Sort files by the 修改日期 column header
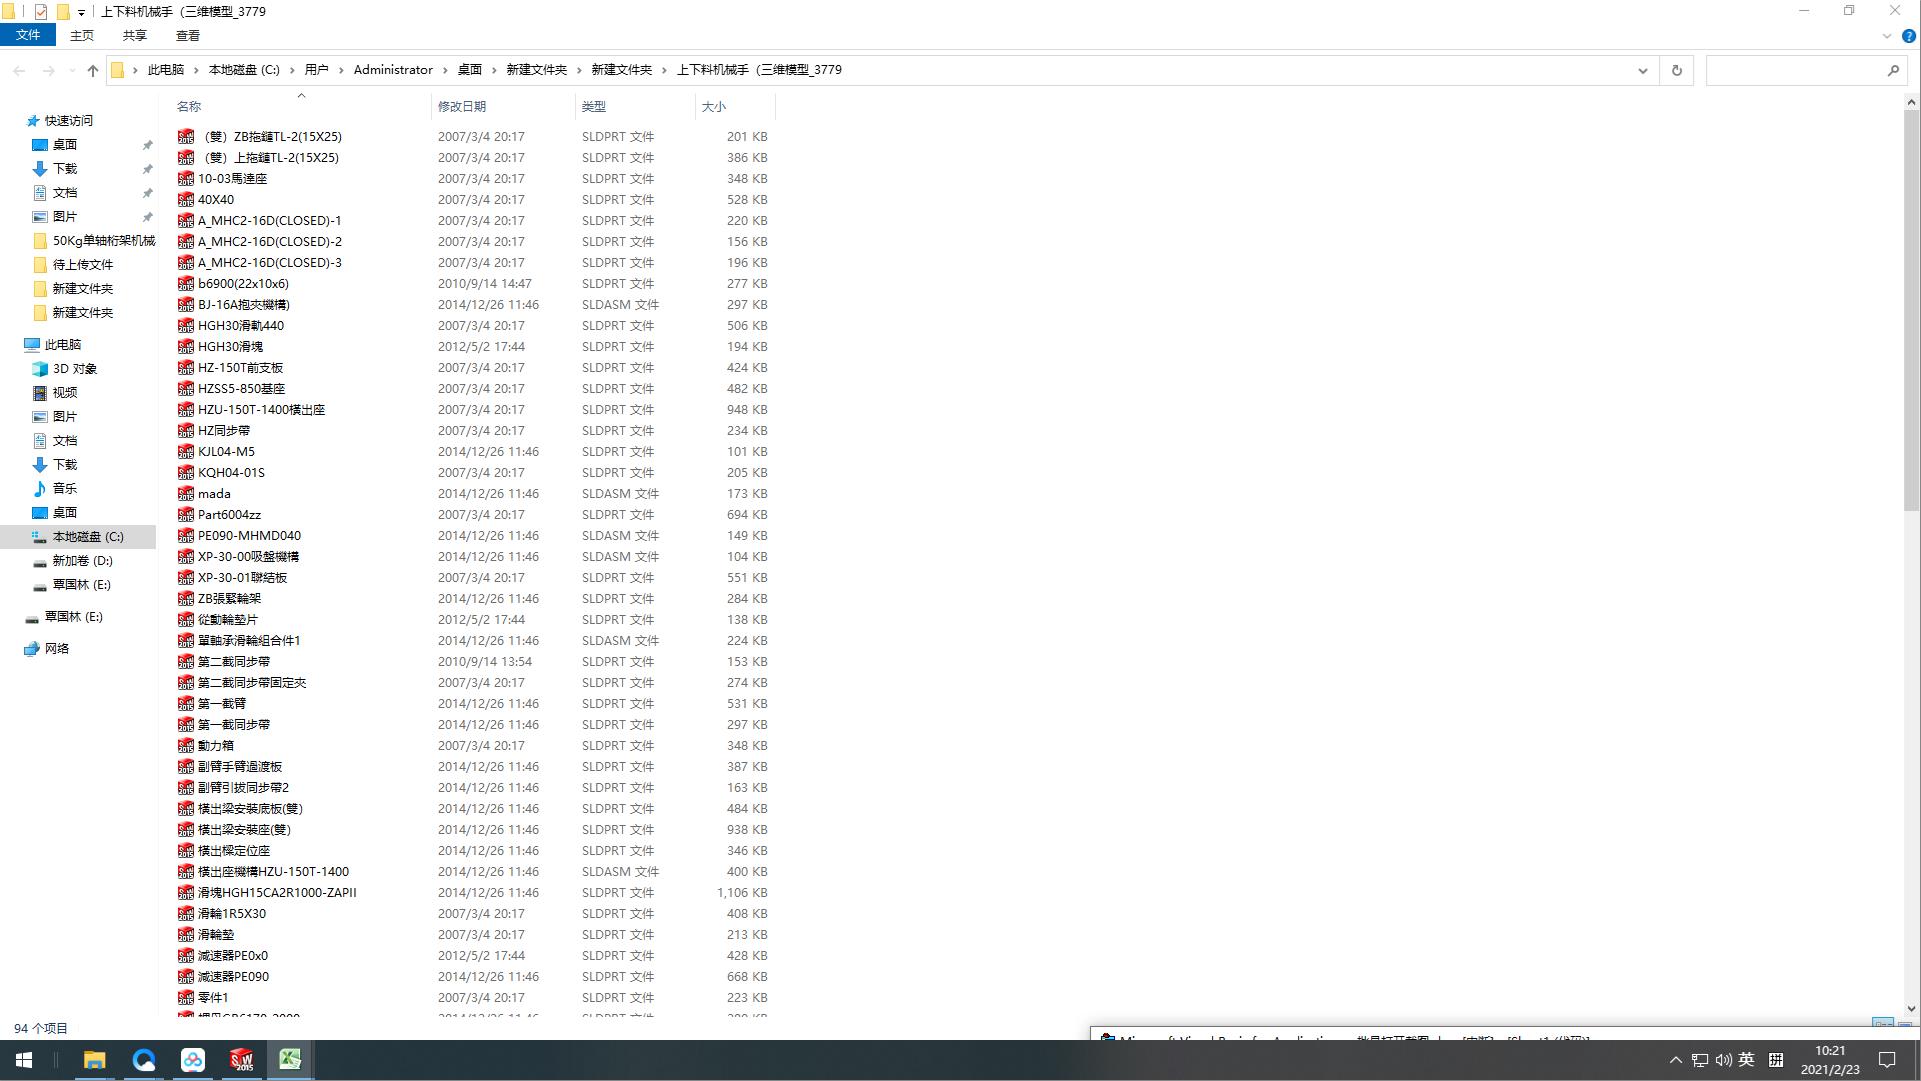Screen dimensions: 1921x1081 462,106
